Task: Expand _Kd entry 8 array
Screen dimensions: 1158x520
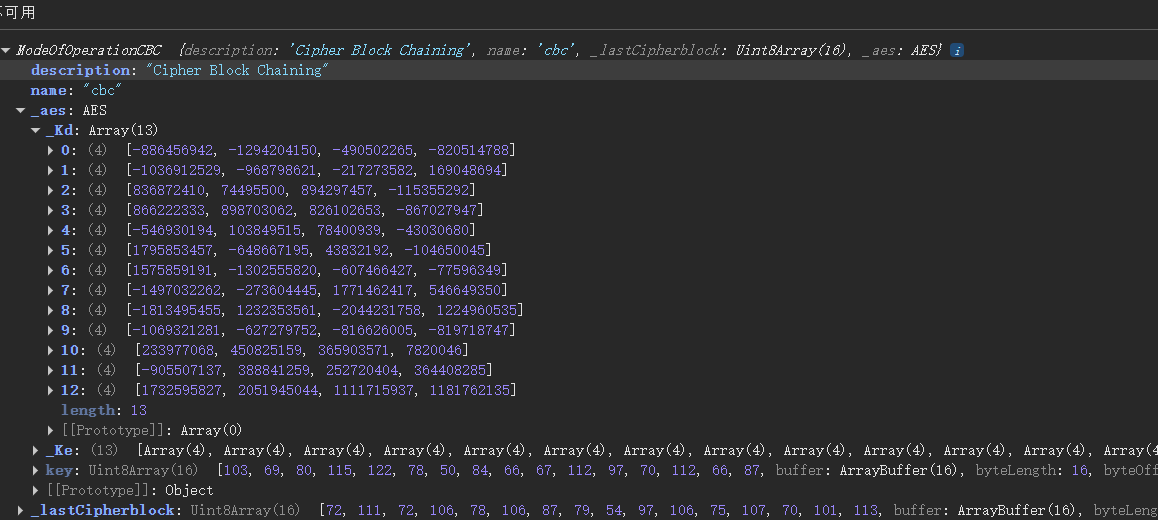Action: coord(50,310)
